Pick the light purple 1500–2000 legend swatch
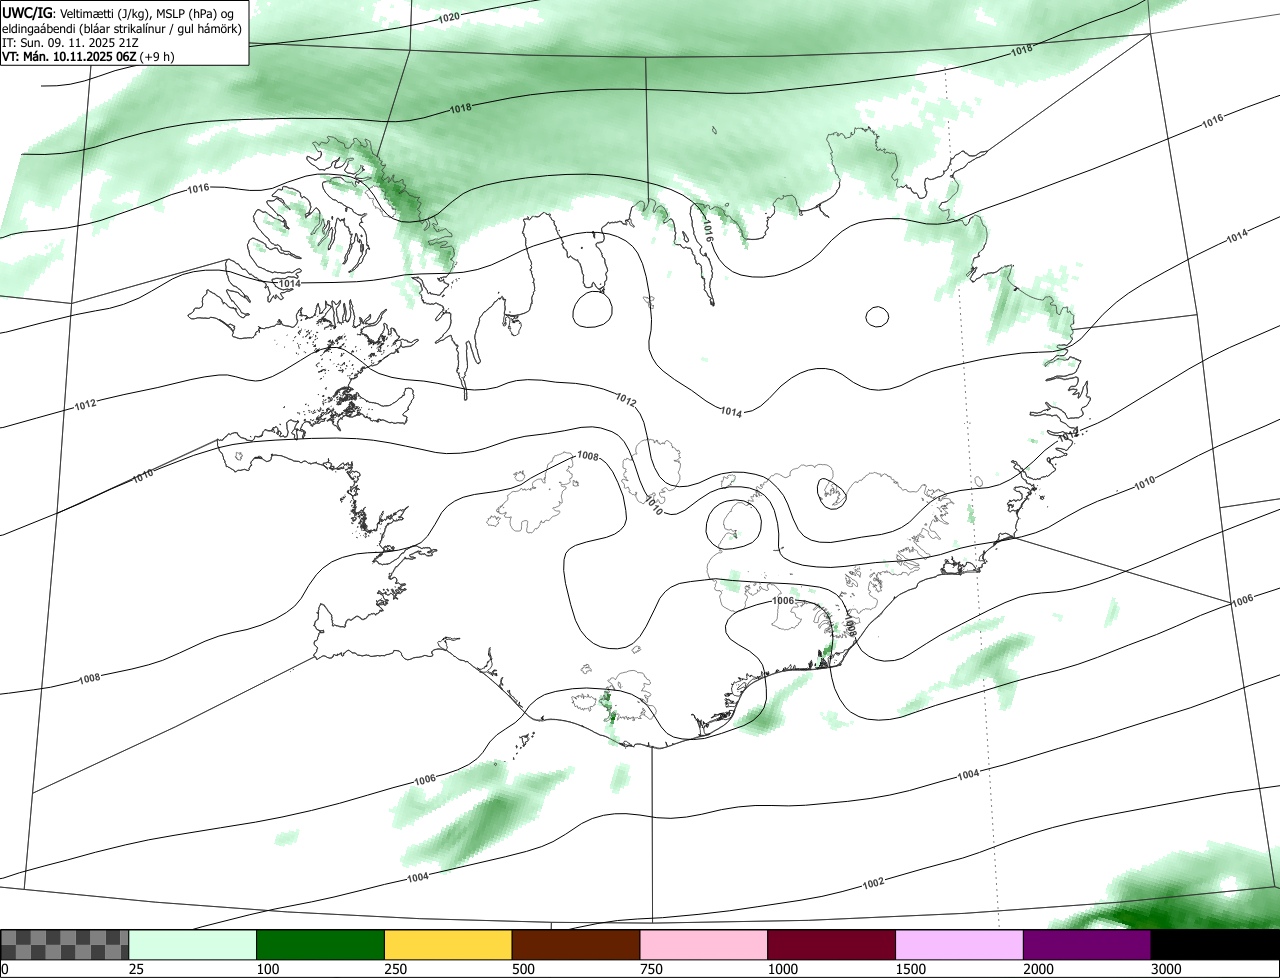The width and height of the screenshot is (1280, 978). (x=960, y=945)
